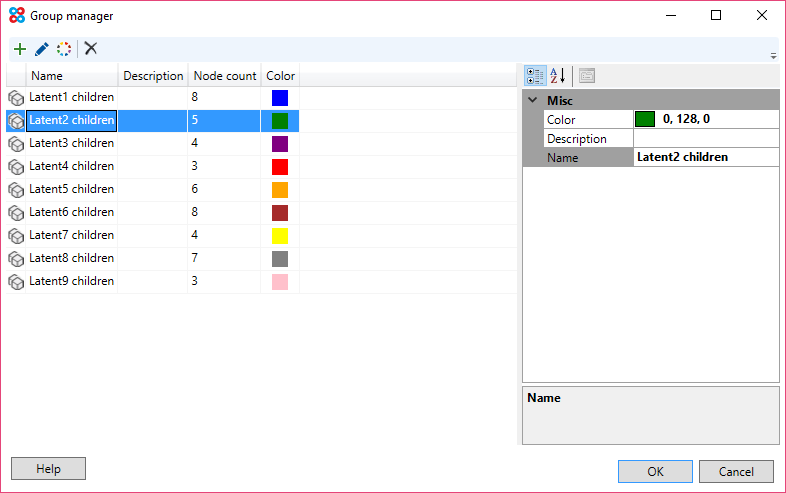Sort properties alphabetically with A-Z icon

[558, 76]
